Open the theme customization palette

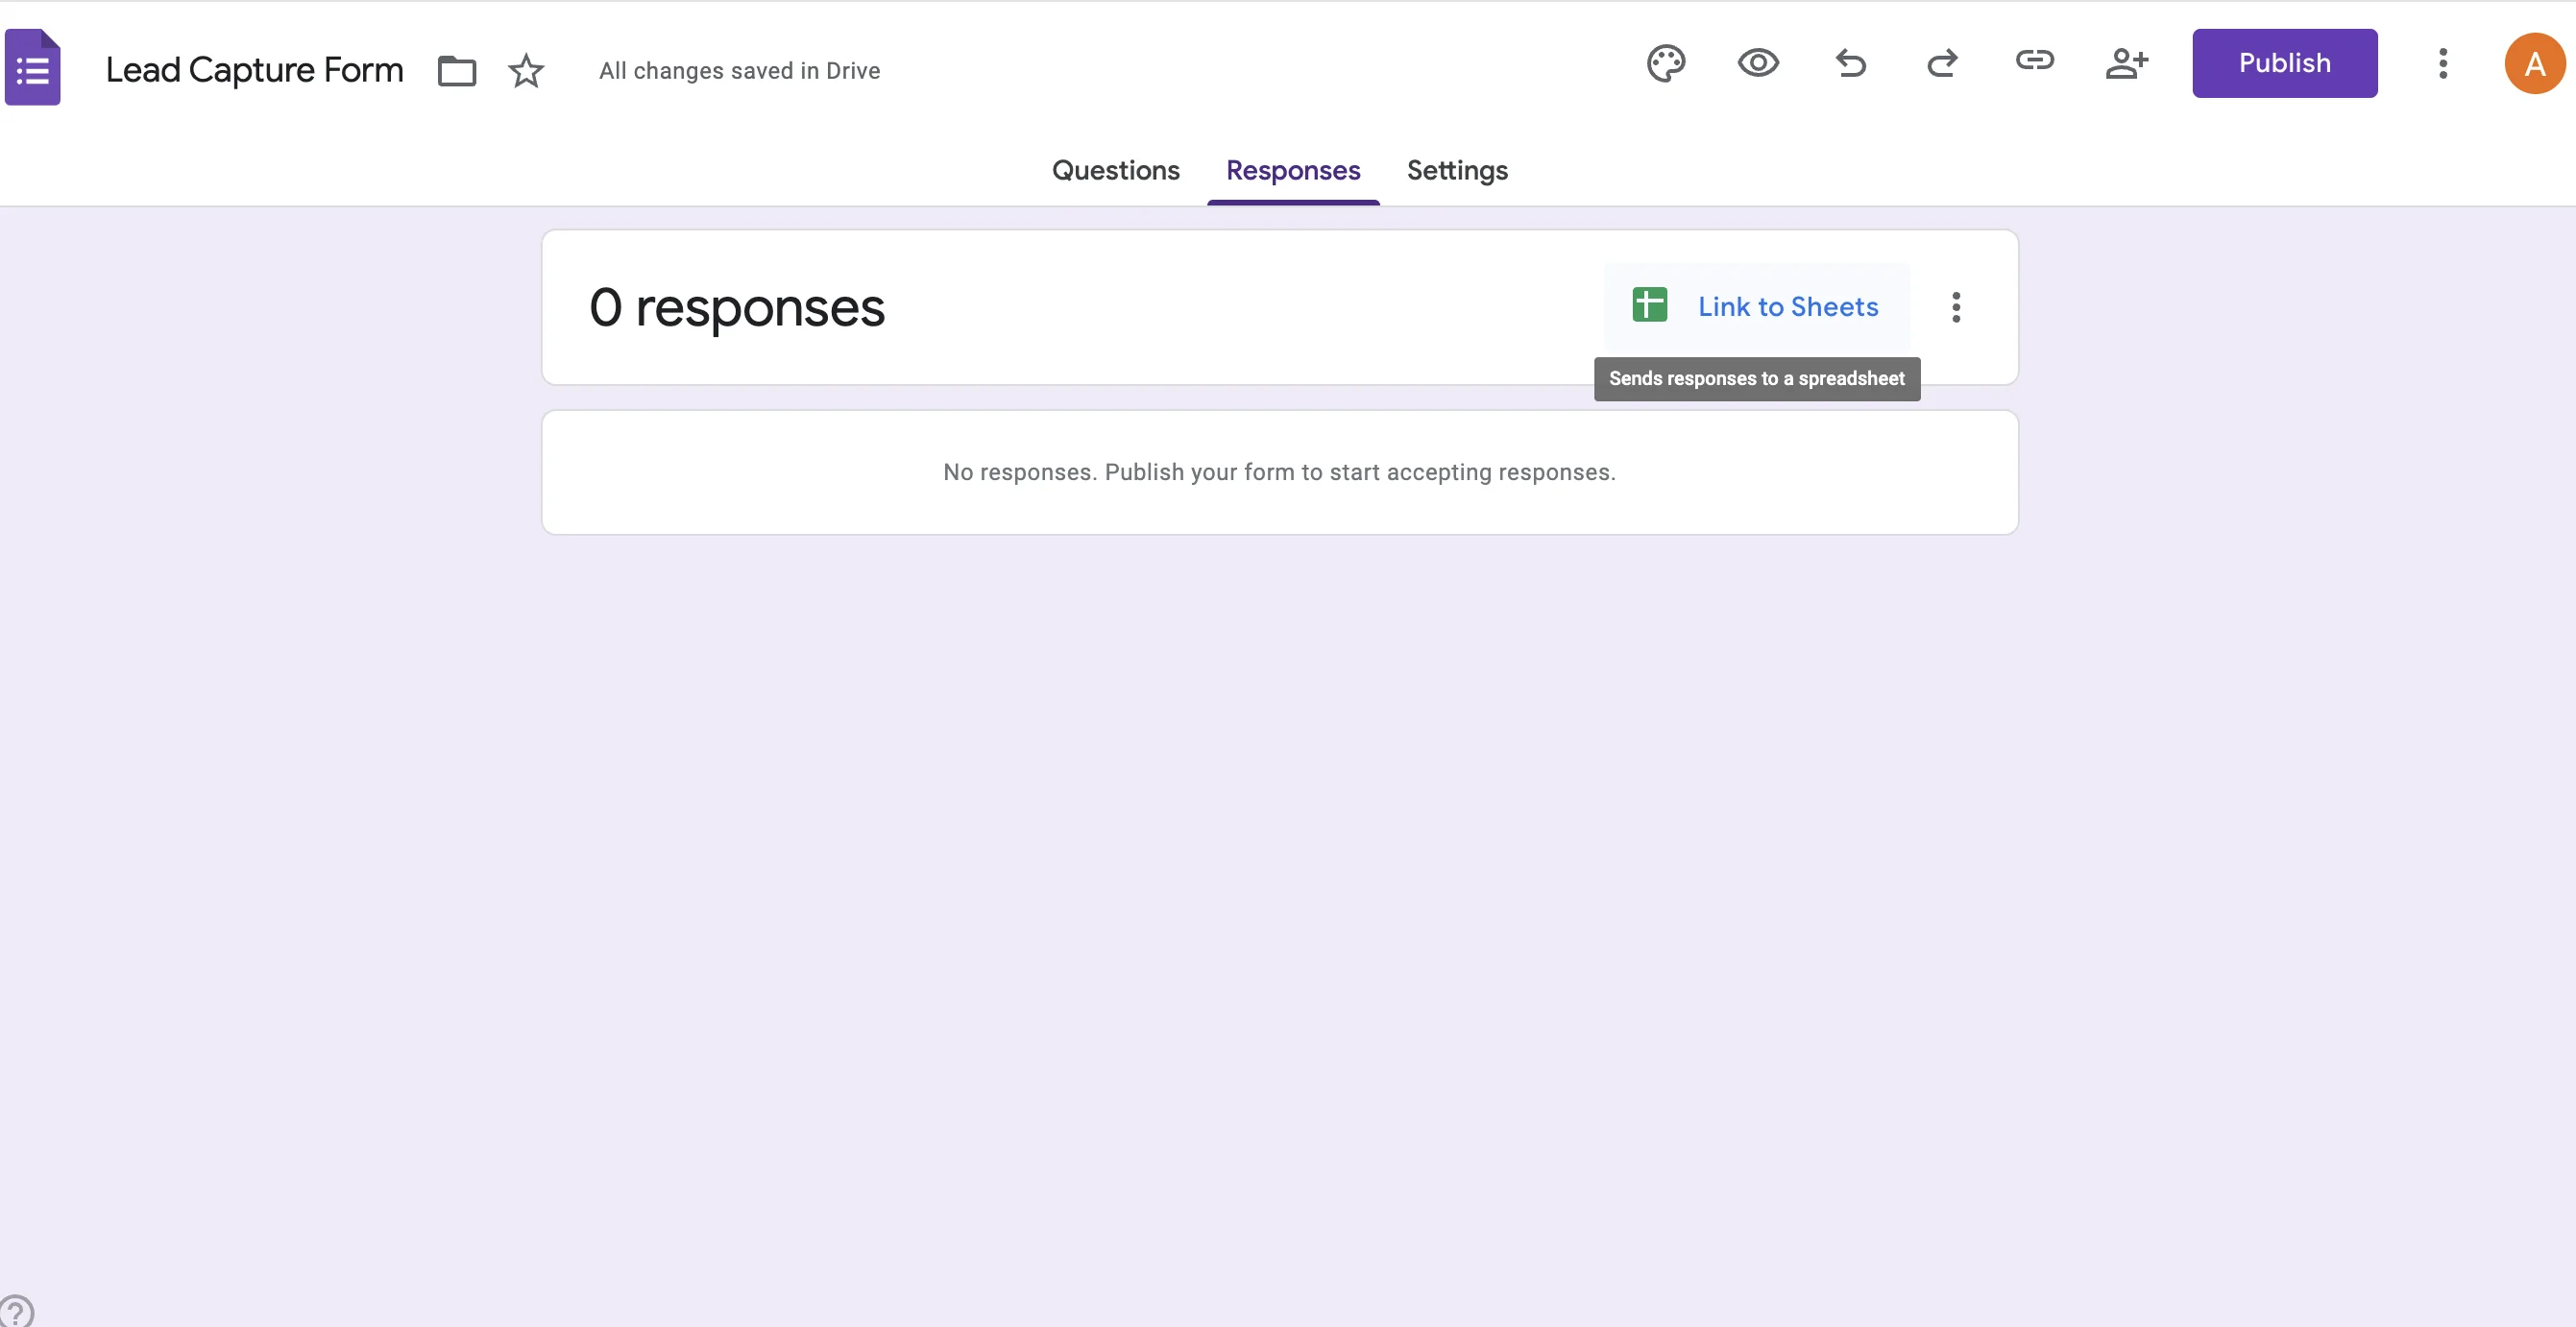(x=1667, y=63)
